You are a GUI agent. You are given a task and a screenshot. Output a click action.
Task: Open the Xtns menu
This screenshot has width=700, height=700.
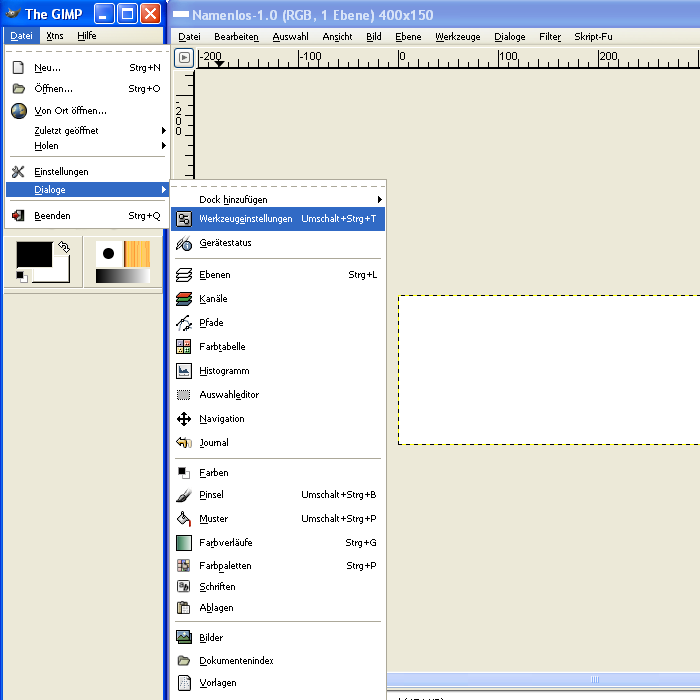54,36
